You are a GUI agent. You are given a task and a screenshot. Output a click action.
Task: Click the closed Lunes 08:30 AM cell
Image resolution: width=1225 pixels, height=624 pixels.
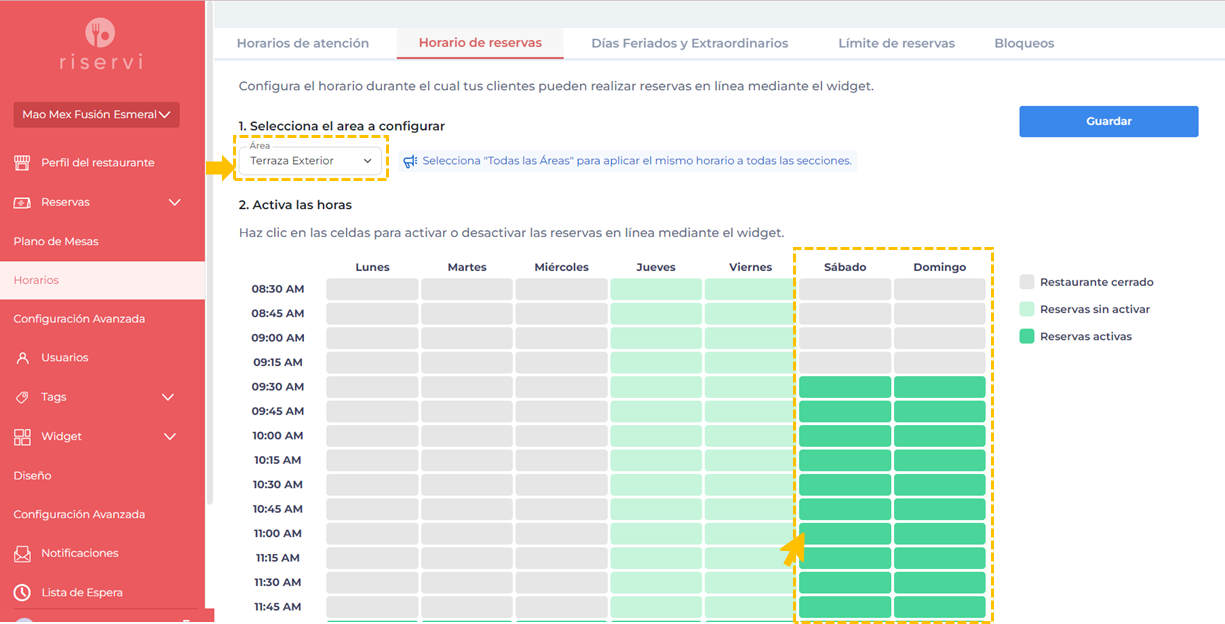coord(372,289)
